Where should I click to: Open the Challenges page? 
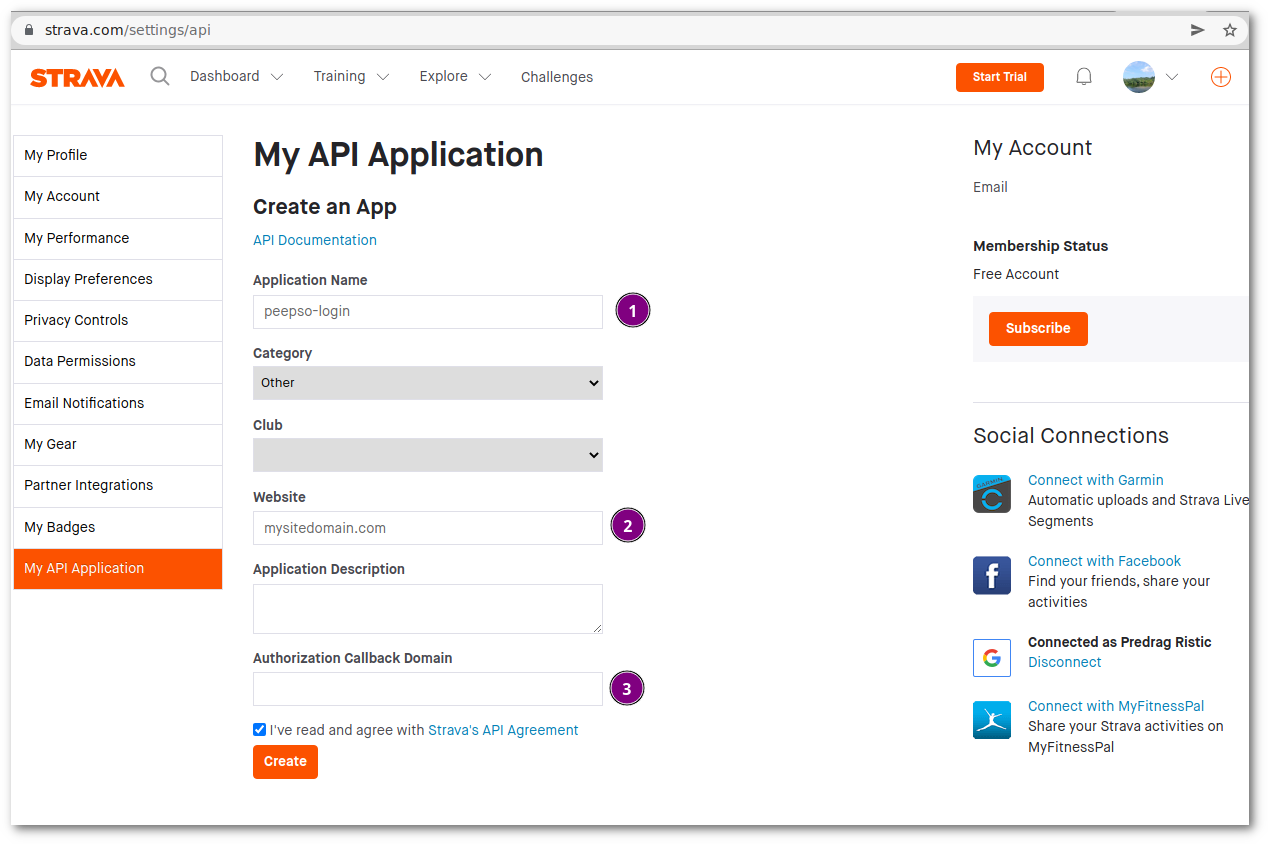point(557,77)
